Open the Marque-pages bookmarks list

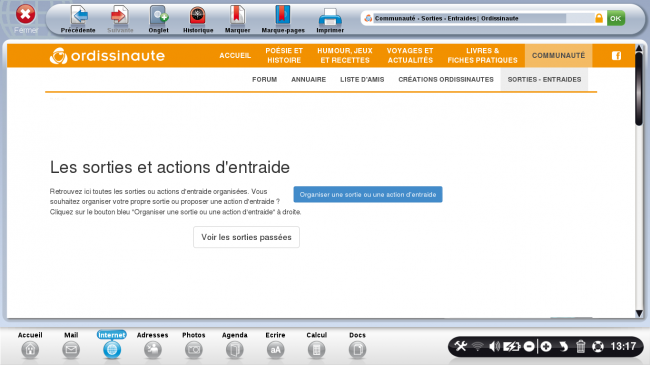tap(283, 19)
